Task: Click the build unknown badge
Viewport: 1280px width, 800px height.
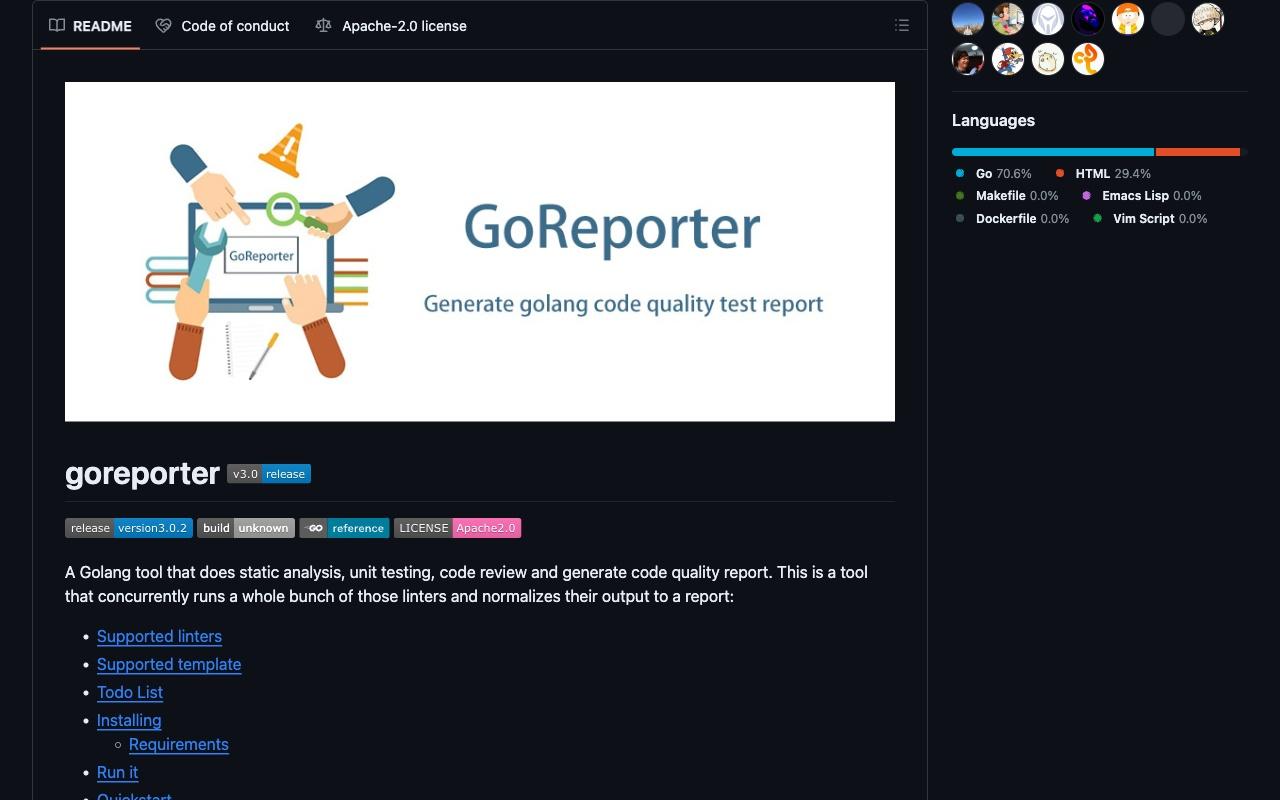Action: coord(246,528)
